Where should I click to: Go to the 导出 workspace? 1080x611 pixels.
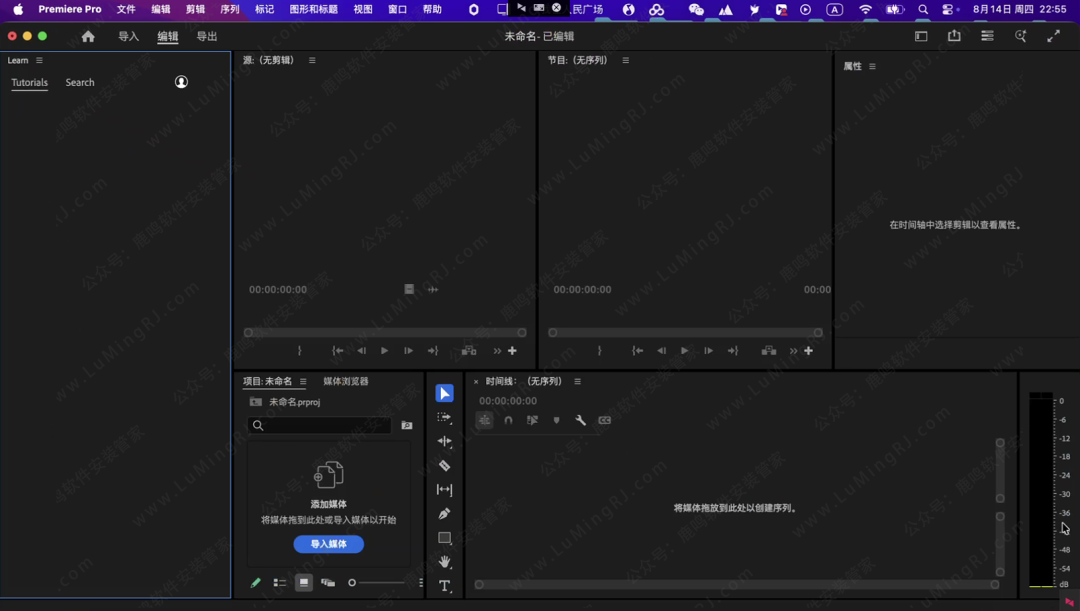coord(206,36)
